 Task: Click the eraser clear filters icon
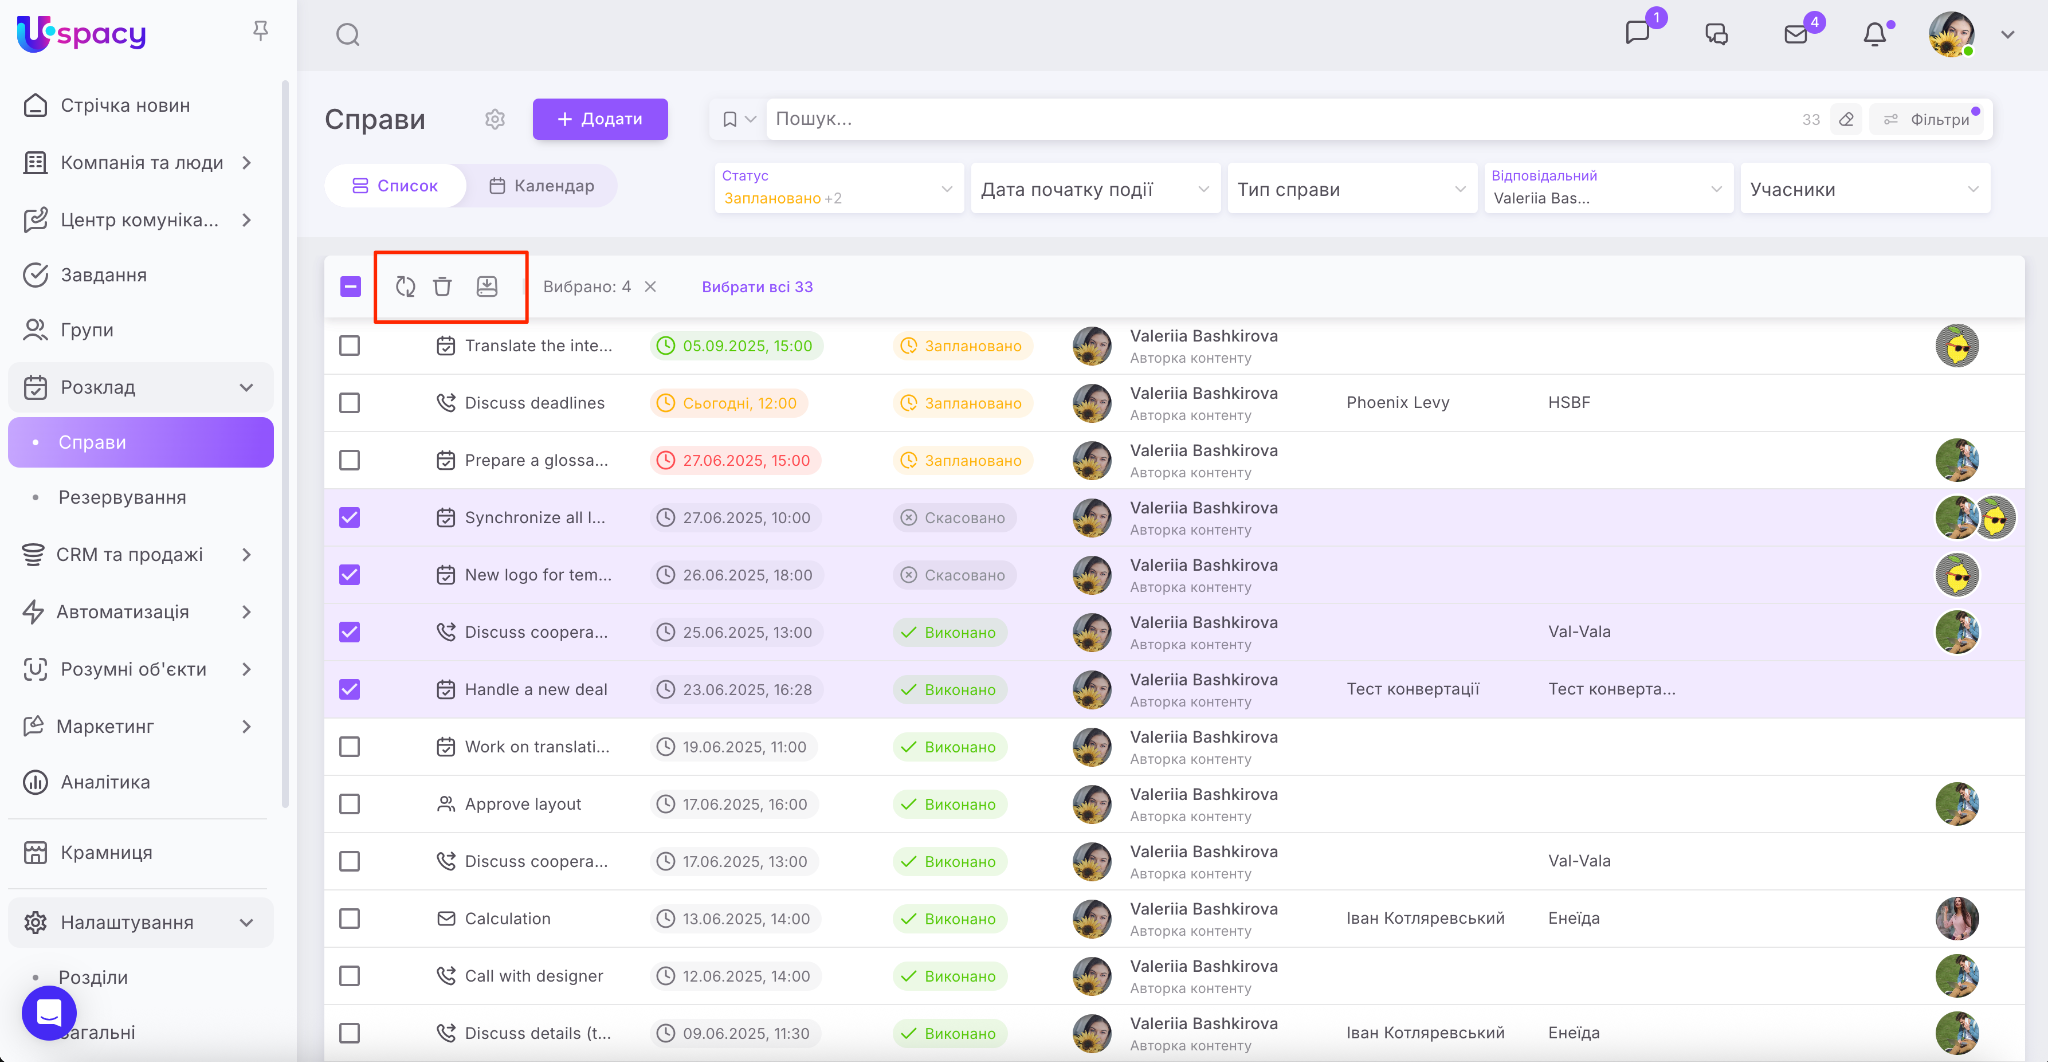coord(1847,120)
